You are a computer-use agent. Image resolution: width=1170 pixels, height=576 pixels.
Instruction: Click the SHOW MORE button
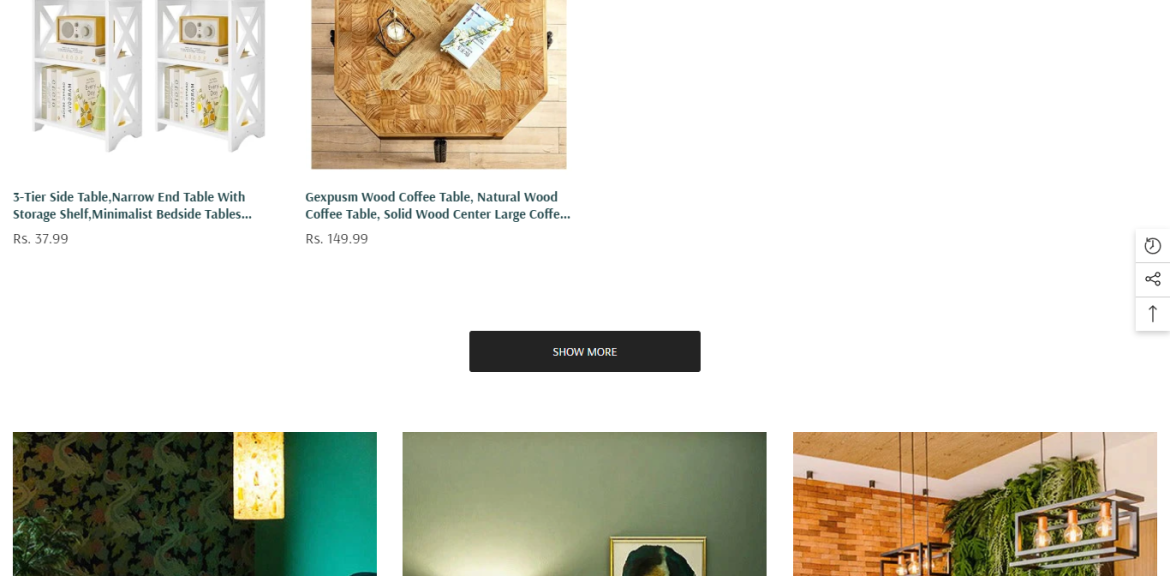(x=584, y=351)
